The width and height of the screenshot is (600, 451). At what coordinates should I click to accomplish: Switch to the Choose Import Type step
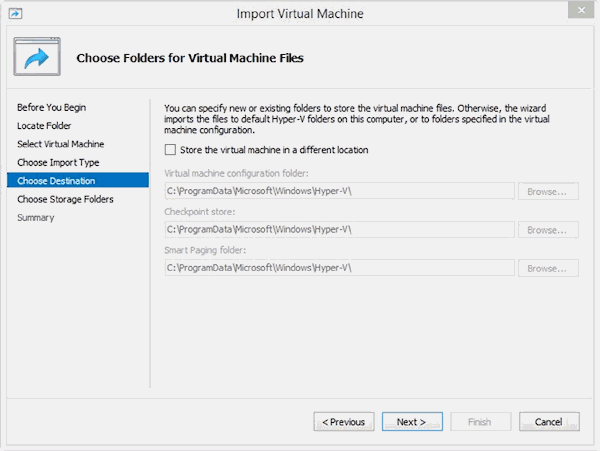(58, 162)
